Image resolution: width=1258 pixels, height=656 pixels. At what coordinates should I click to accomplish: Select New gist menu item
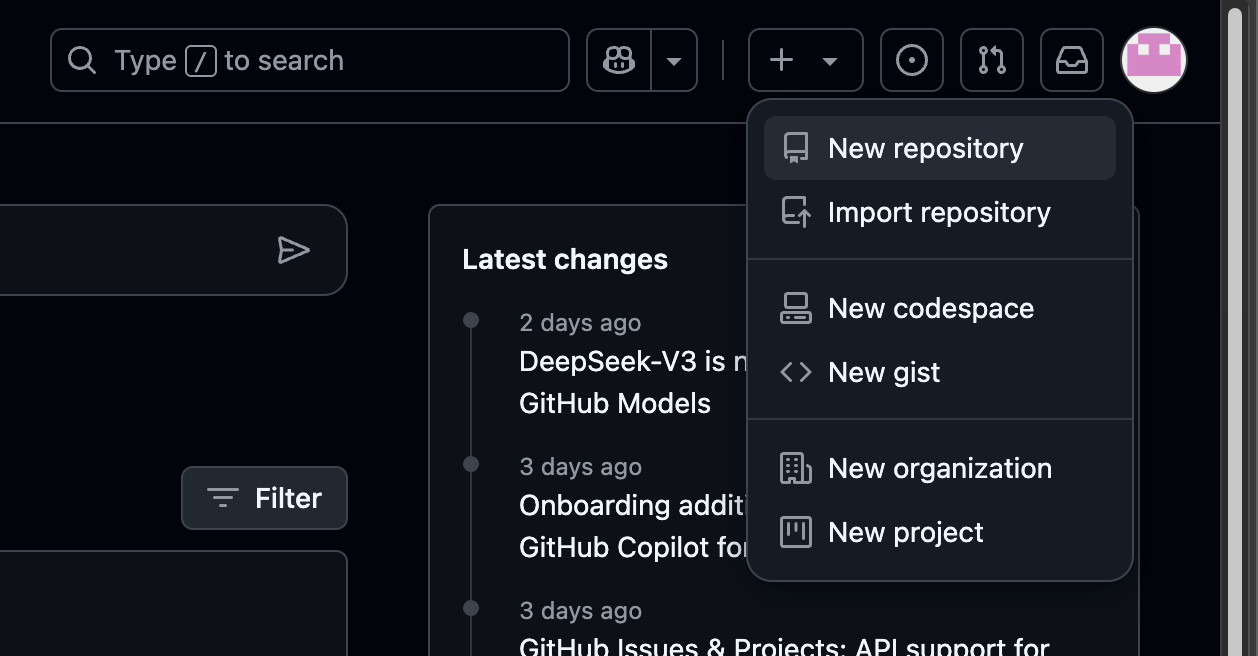tap(940, 372)
